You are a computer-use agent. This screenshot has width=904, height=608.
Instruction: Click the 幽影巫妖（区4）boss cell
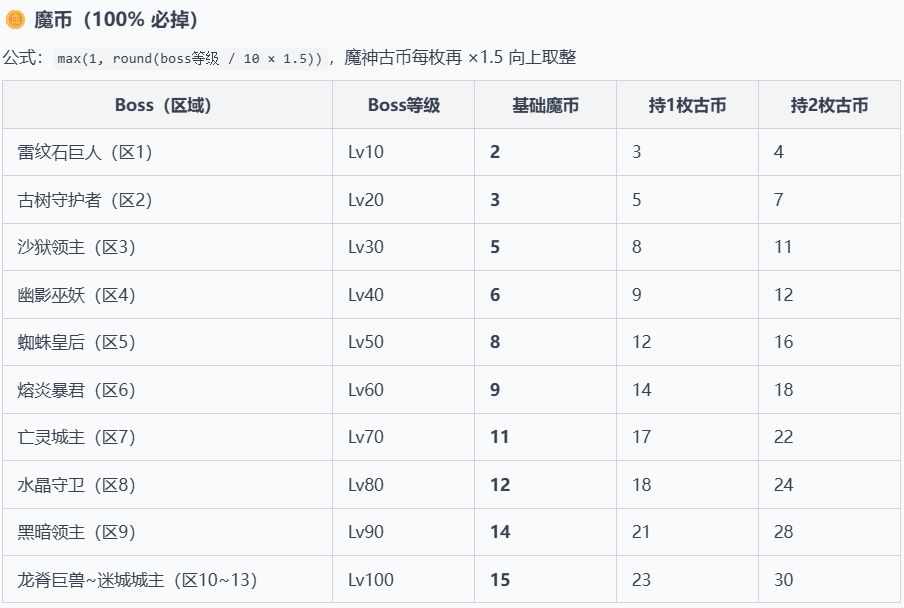pos(76,295)
